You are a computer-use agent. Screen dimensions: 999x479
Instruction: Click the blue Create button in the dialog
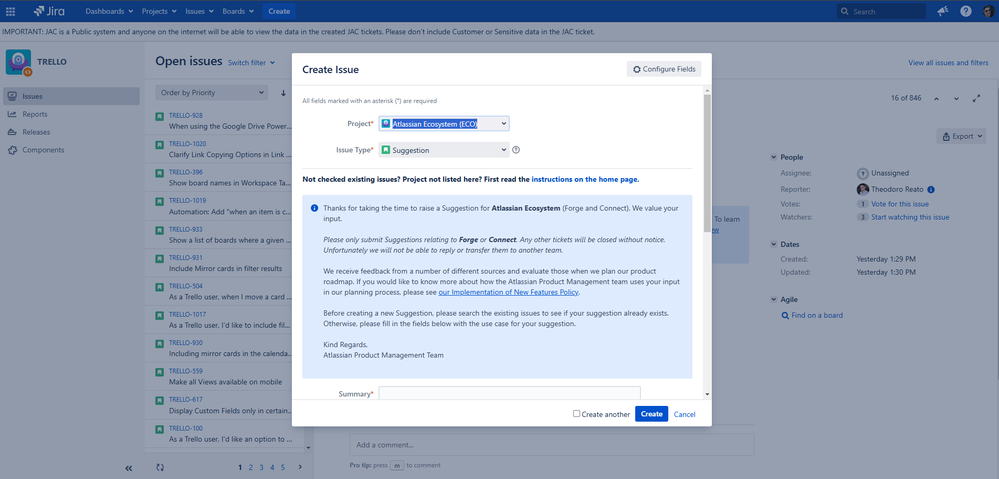[651, 414]
